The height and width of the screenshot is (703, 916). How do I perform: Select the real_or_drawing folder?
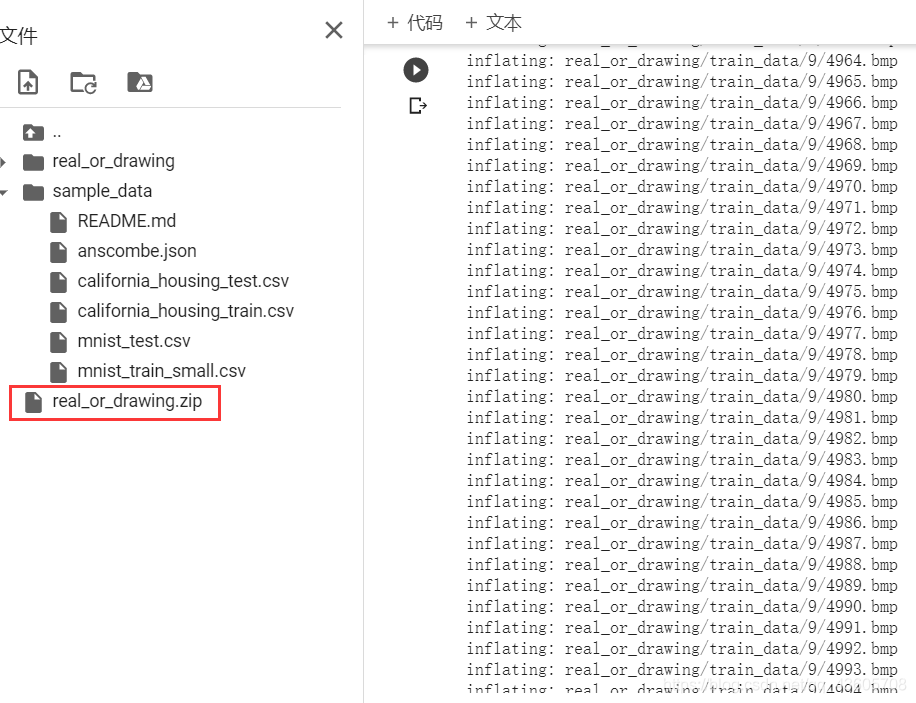click(x=113, y=161)
